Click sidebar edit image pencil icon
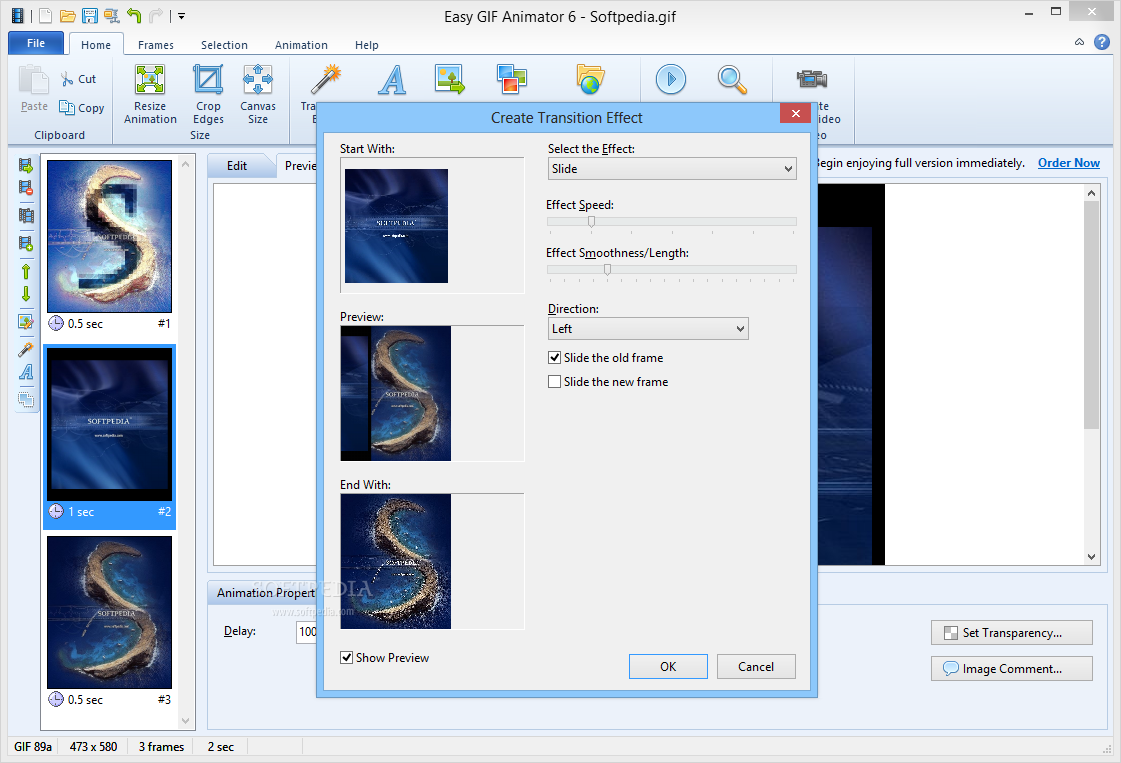The image size is (1121, 763). click(26, 322)
